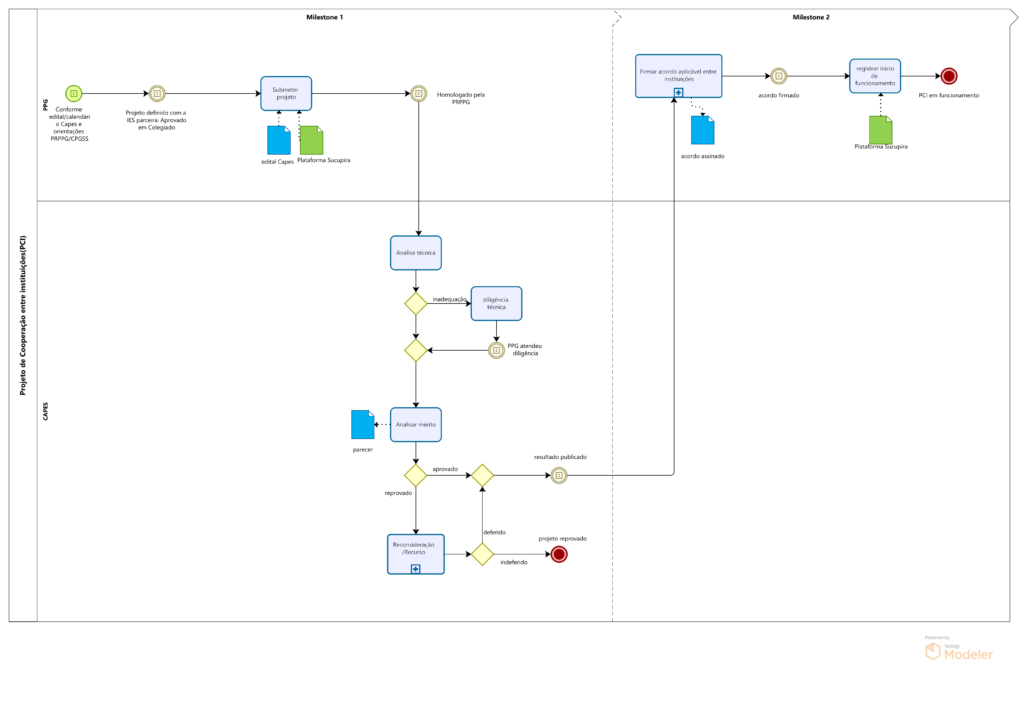Open the Bizagi Modeler logo link
This screenshot has width=1024, height=704.
pyautogui.click(x=958, y=652)
